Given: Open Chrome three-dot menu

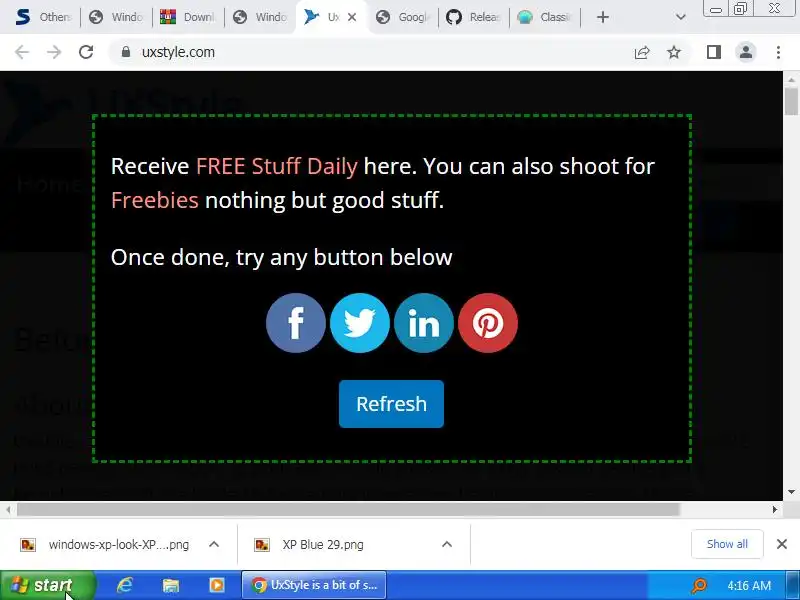Looking at the screenshot, I should 778,52.
